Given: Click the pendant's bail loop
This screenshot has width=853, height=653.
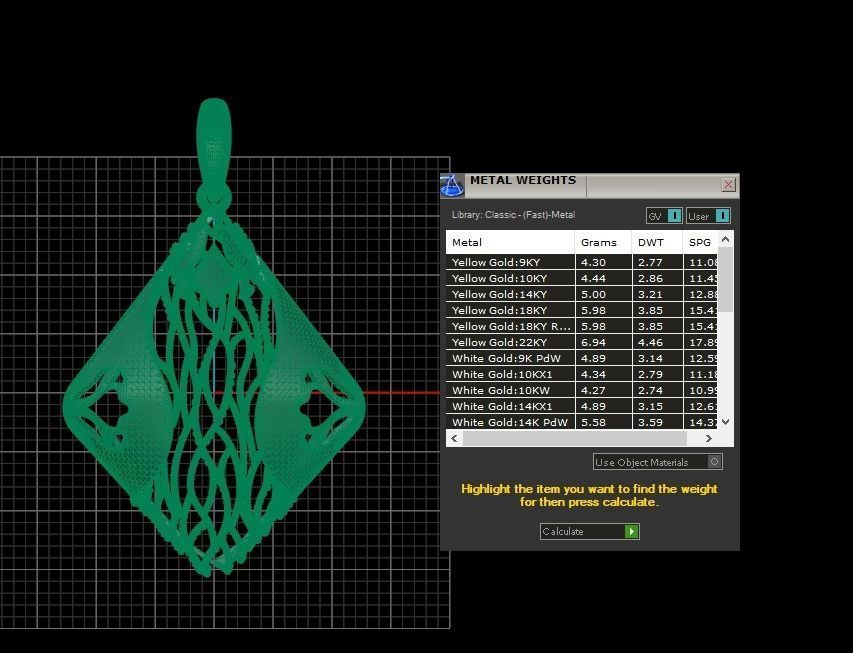Looking at the screenshot, I should (x=214, y=144).
